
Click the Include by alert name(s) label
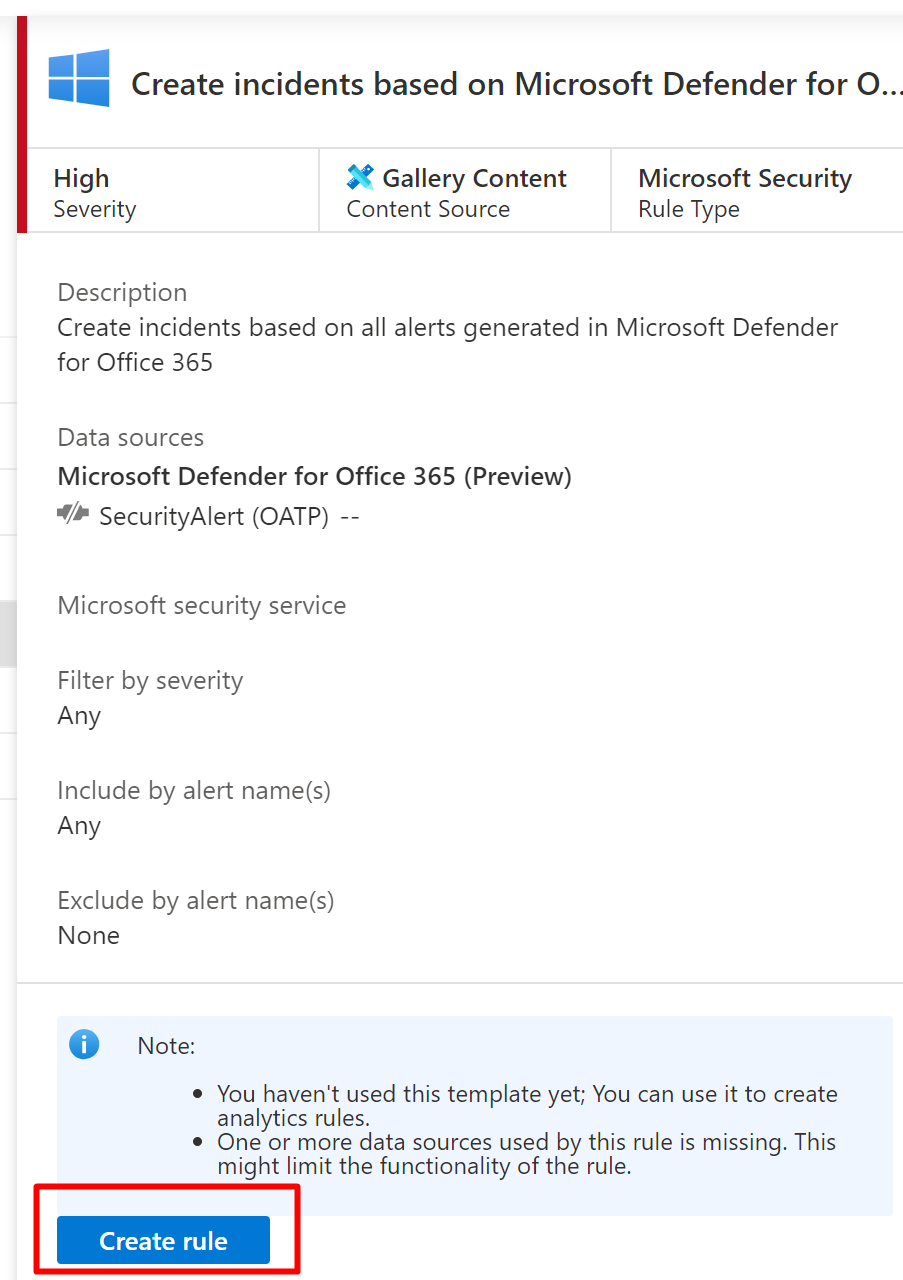[193, 790]
